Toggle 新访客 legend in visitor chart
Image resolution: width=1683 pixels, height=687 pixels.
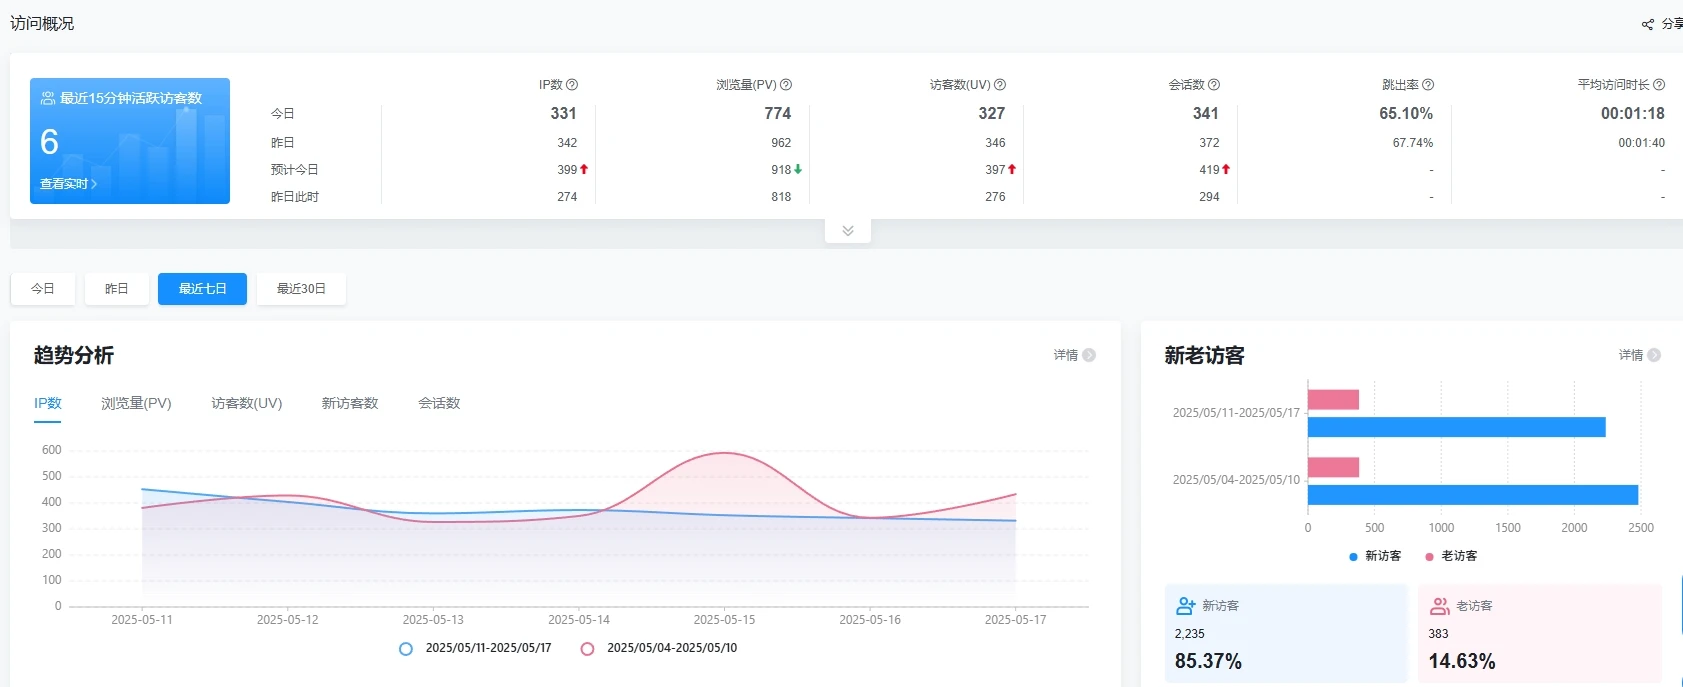tap(1353, 557)
